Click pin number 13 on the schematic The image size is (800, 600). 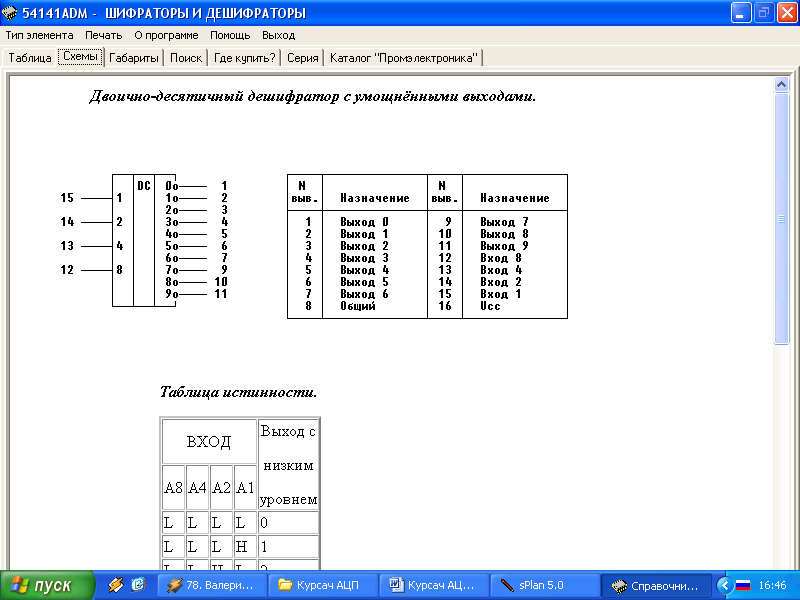[x=67, y=246]
